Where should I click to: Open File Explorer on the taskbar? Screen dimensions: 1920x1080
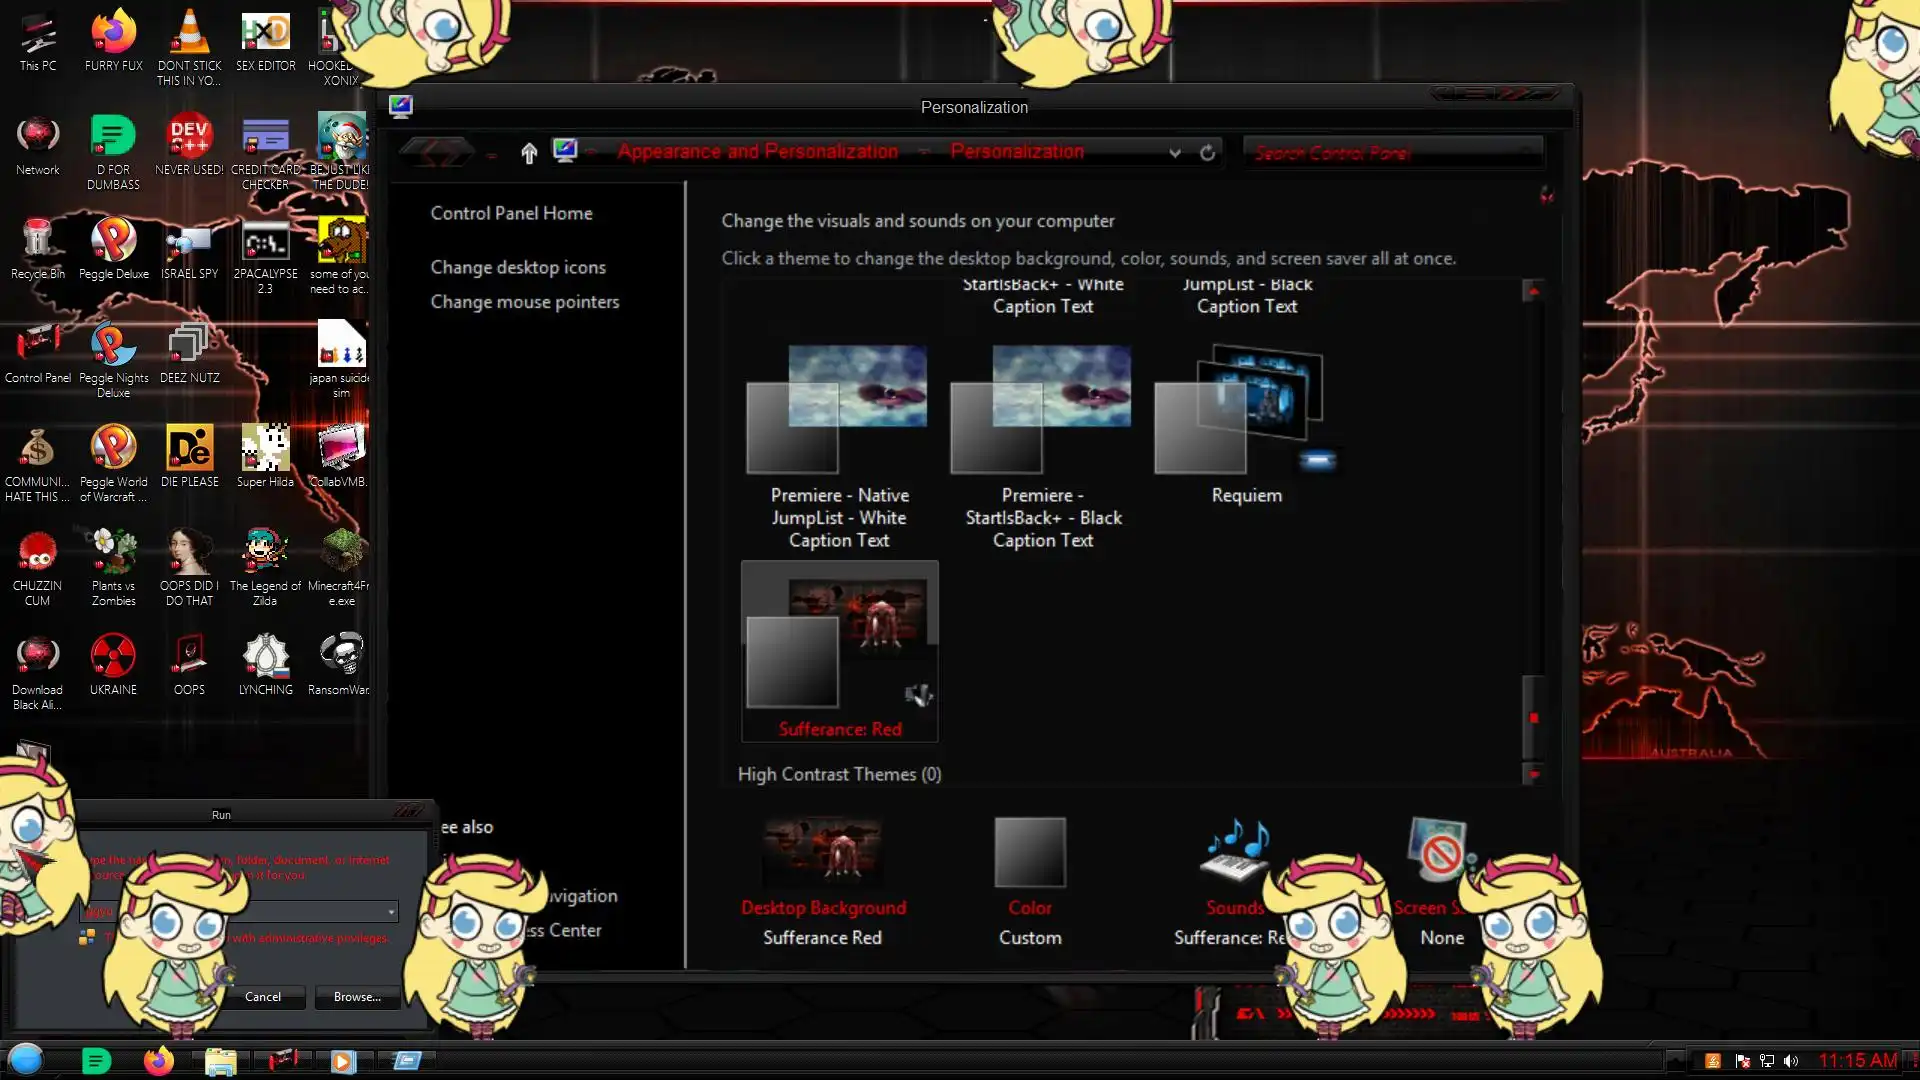[x=220, y=1060]
